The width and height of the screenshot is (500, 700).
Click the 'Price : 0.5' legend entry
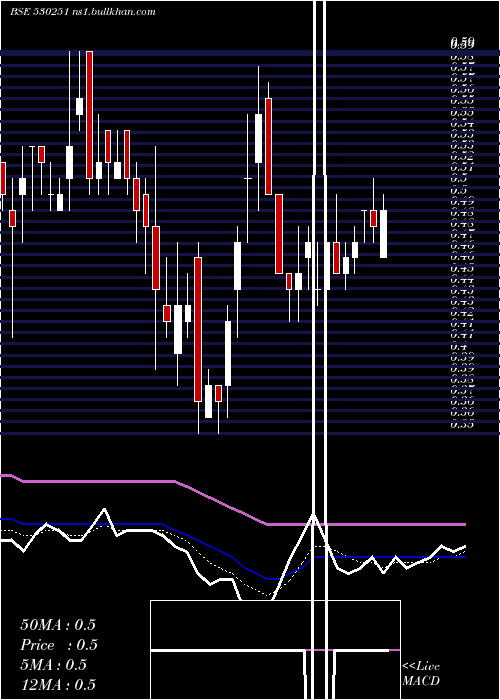click(x=59, y=645)
